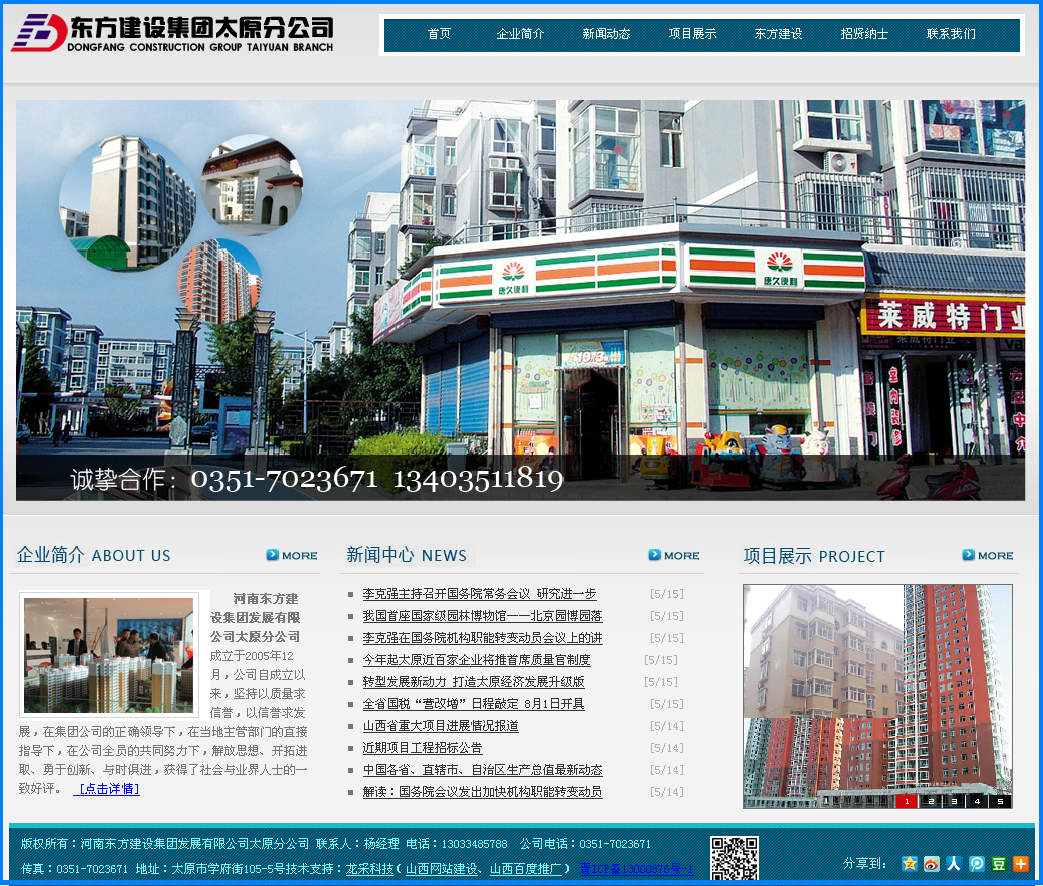
Task: Share to Tencent Weibo icon
Action: (x=977, y=863)
